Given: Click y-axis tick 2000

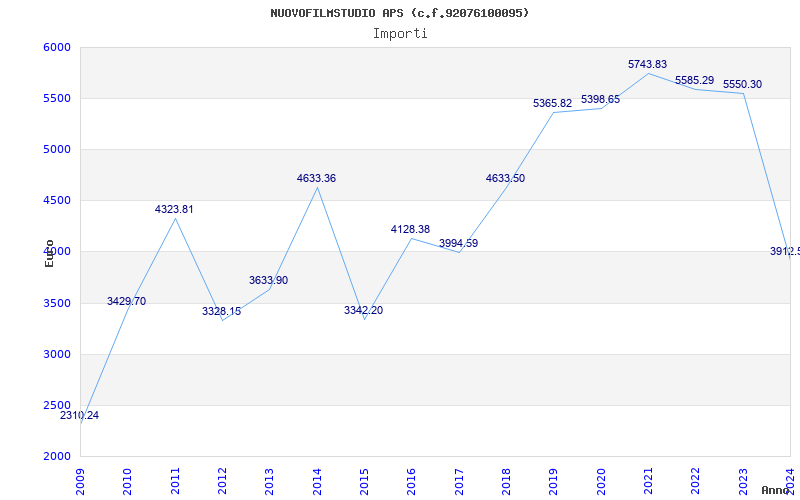Looking at the screenshot, I should click(x=56, y=457).
